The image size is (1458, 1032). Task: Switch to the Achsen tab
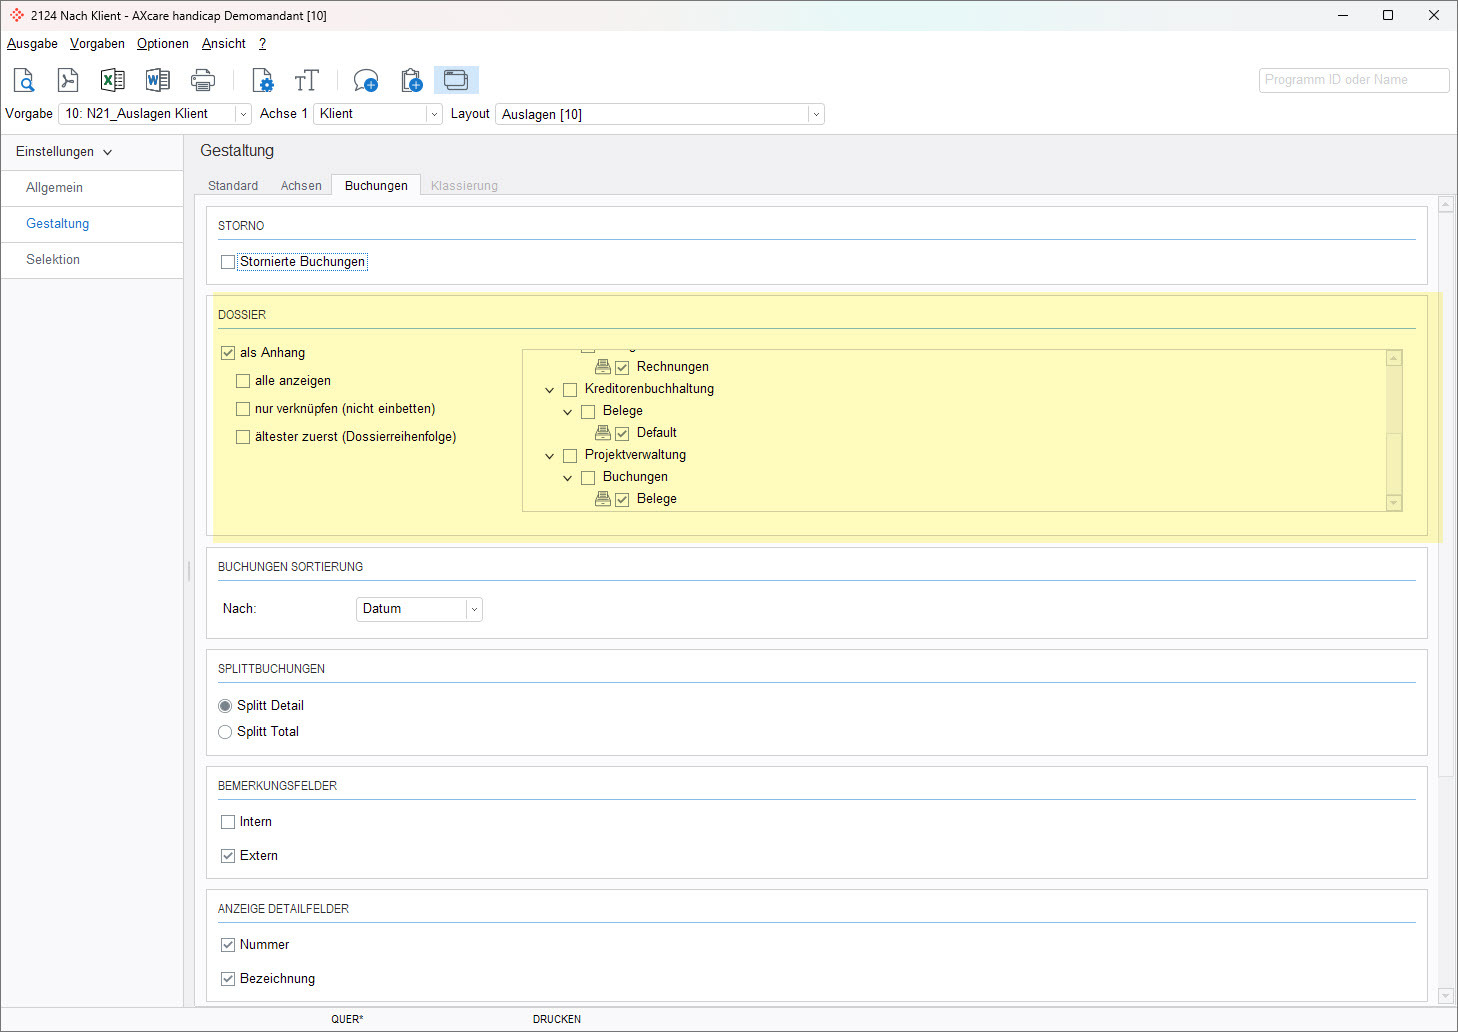click(301, 186)
